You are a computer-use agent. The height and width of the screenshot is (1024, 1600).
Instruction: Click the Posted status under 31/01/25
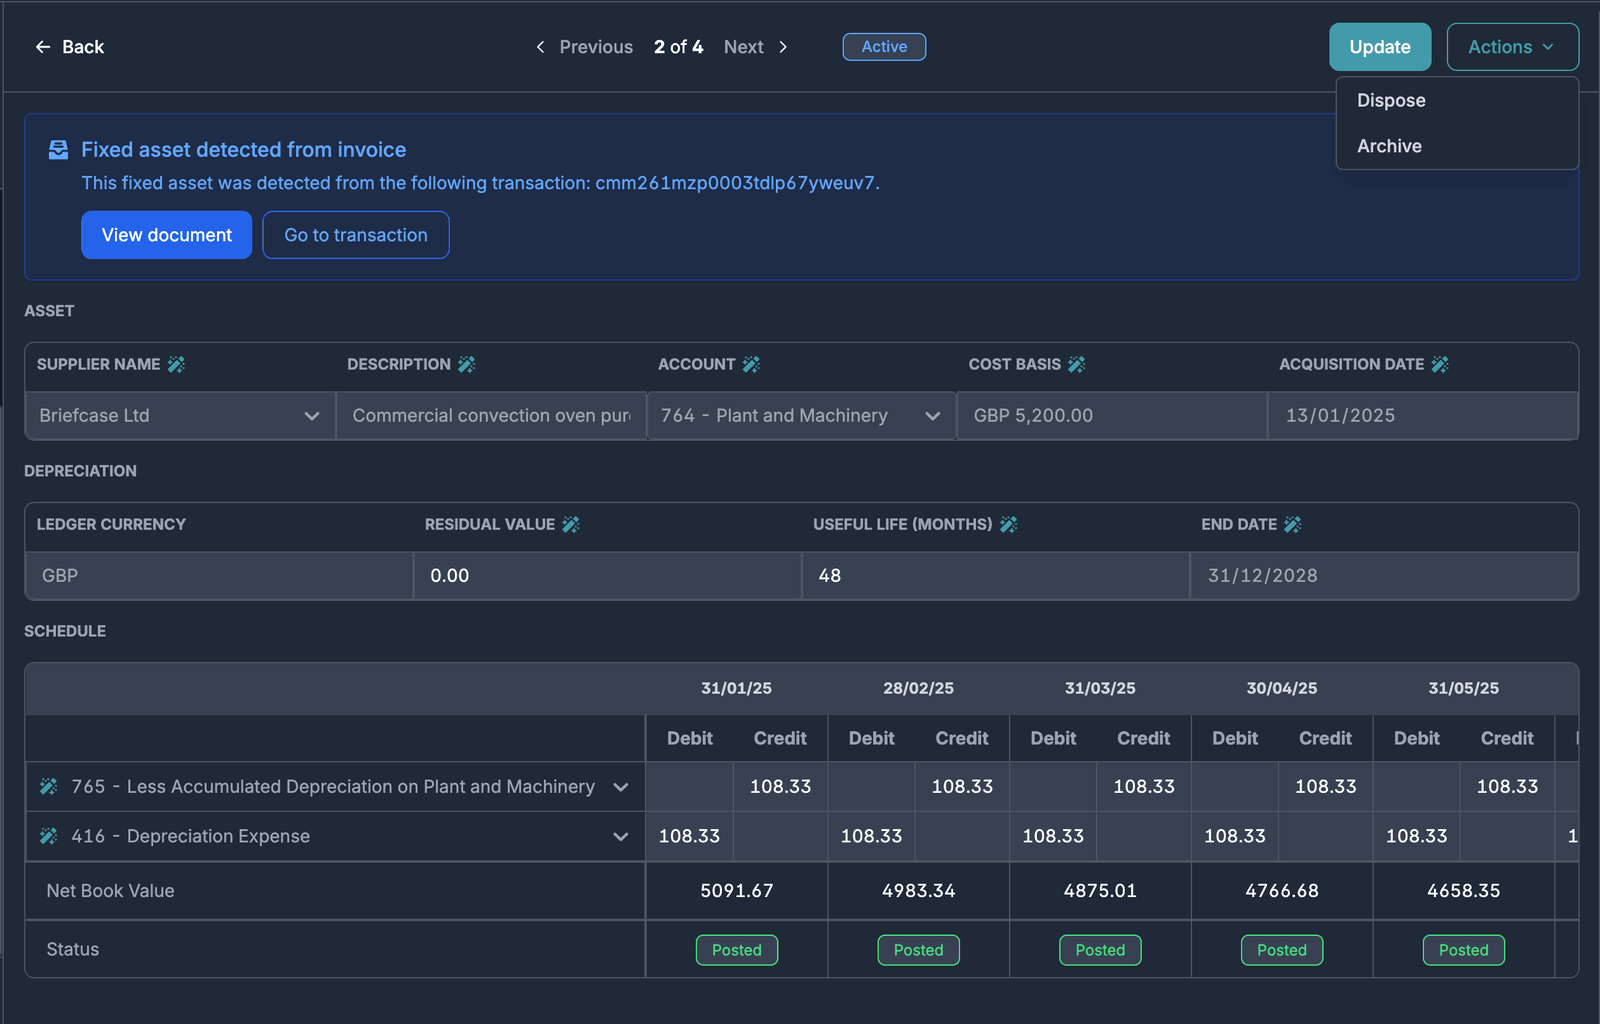click(737, 950)
